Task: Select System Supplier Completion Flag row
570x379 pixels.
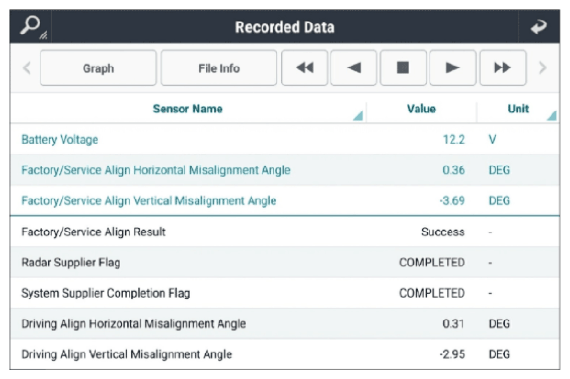Action: coord(285,293)
